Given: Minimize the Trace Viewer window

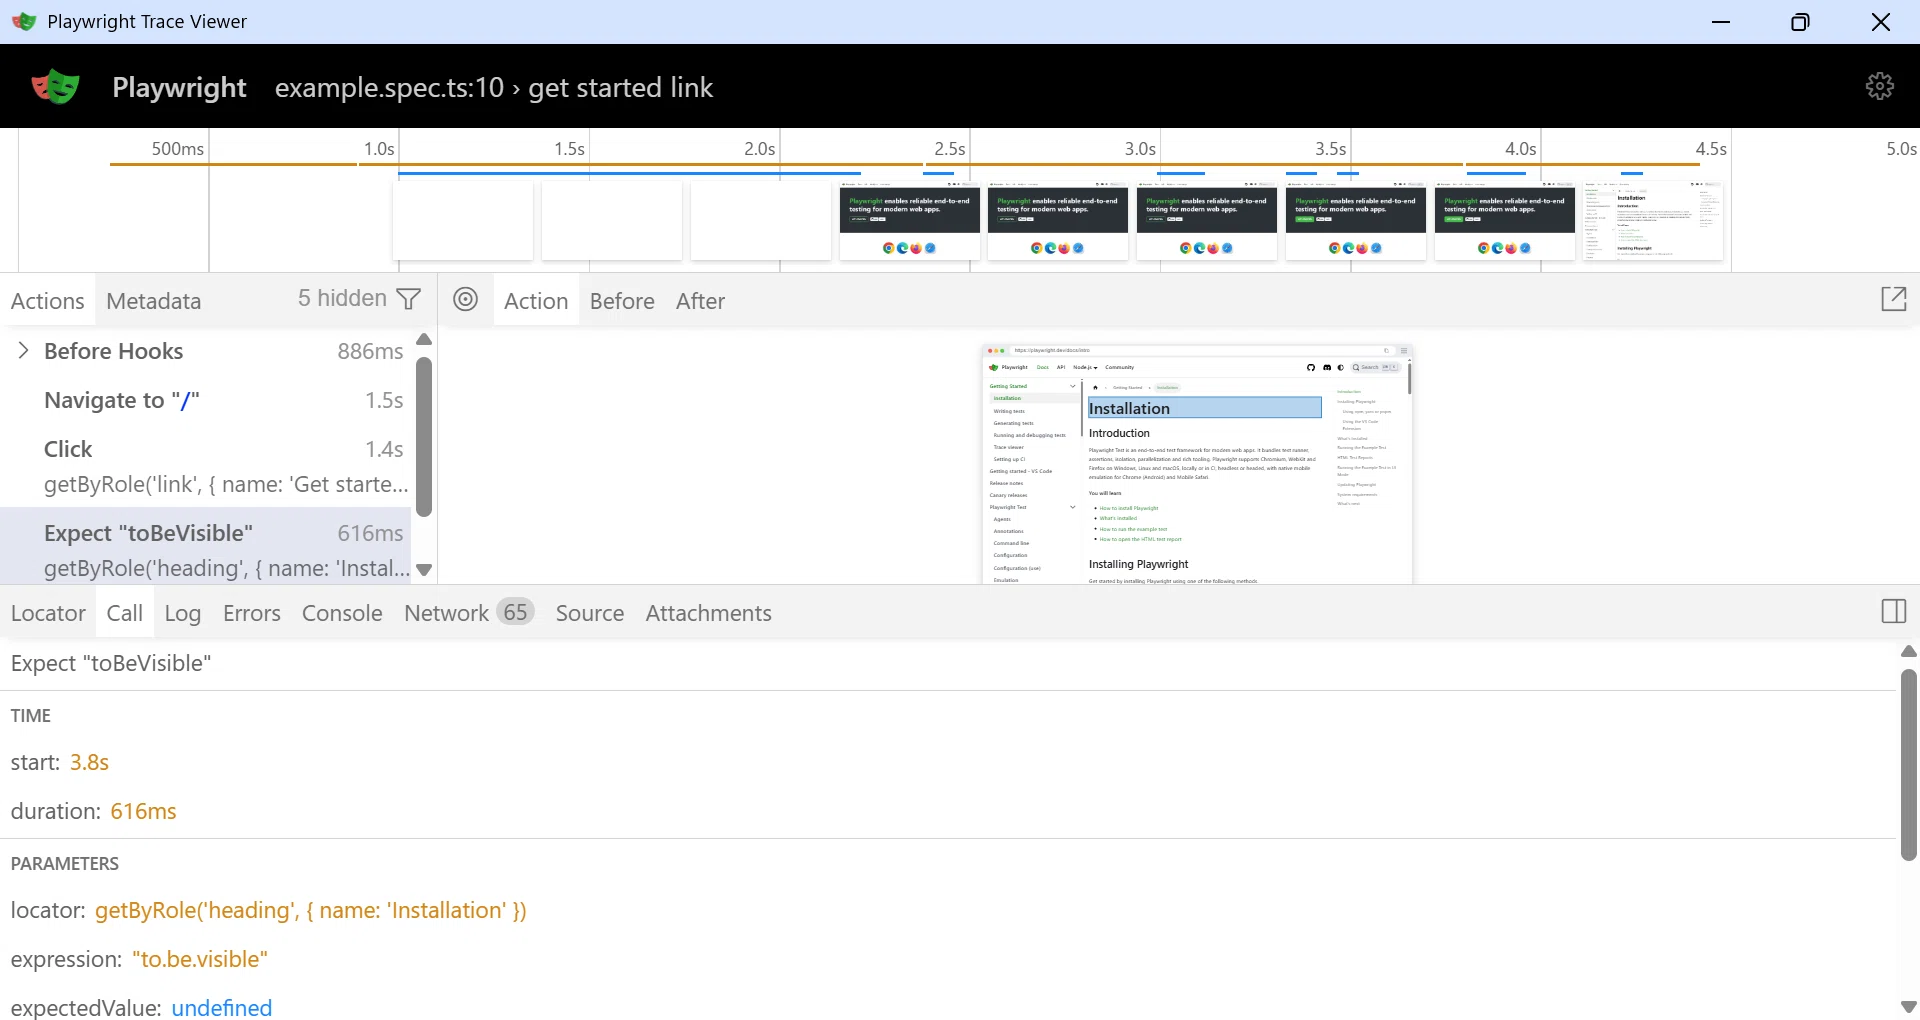Looking at the screenshot, I should (x=1721, y=22).
